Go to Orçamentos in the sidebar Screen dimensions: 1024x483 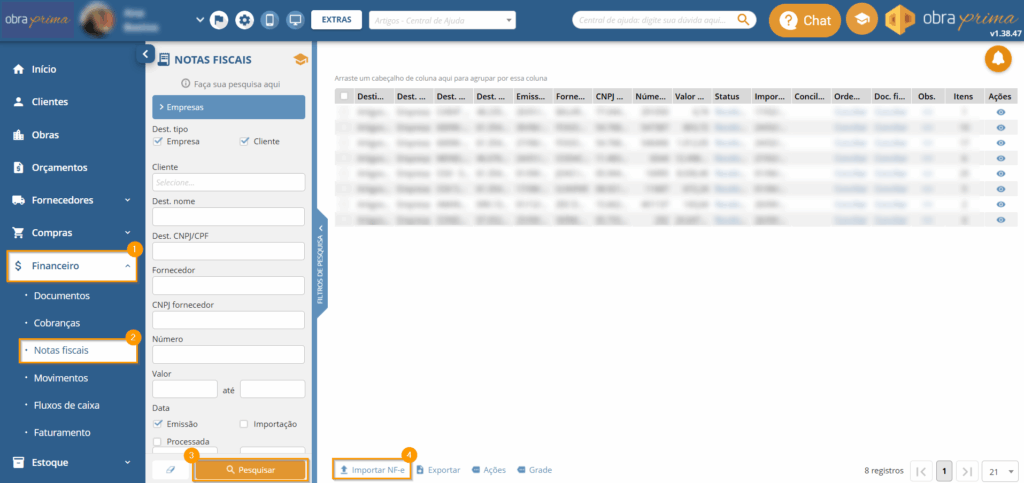coord(60,167)
